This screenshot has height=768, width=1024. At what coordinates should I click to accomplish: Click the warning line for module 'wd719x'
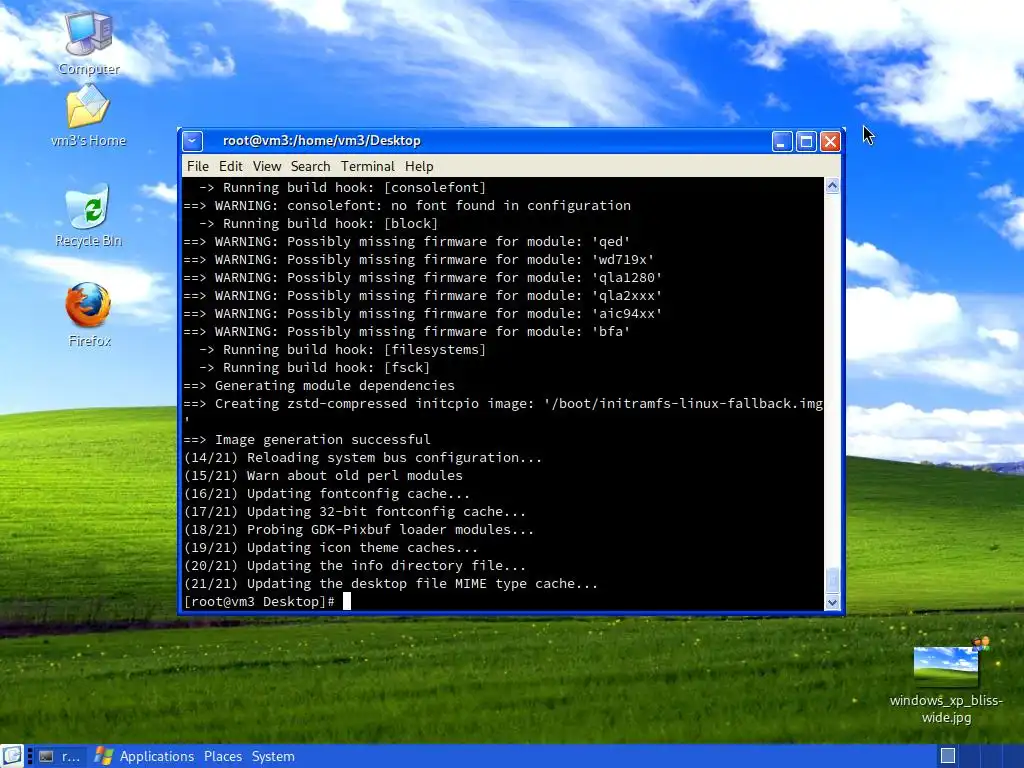tap(419, 259)
